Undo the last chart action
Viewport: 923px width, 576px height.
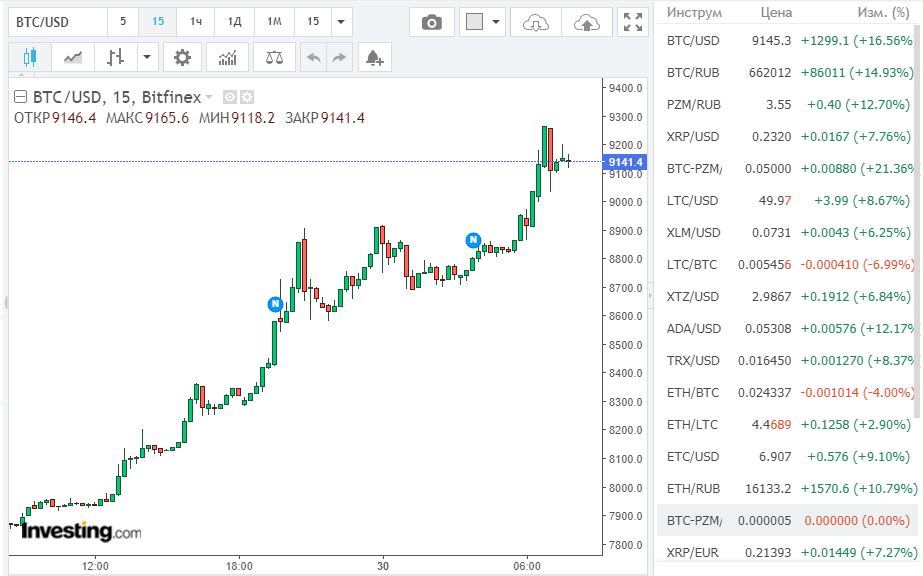[x=314, y=58]
